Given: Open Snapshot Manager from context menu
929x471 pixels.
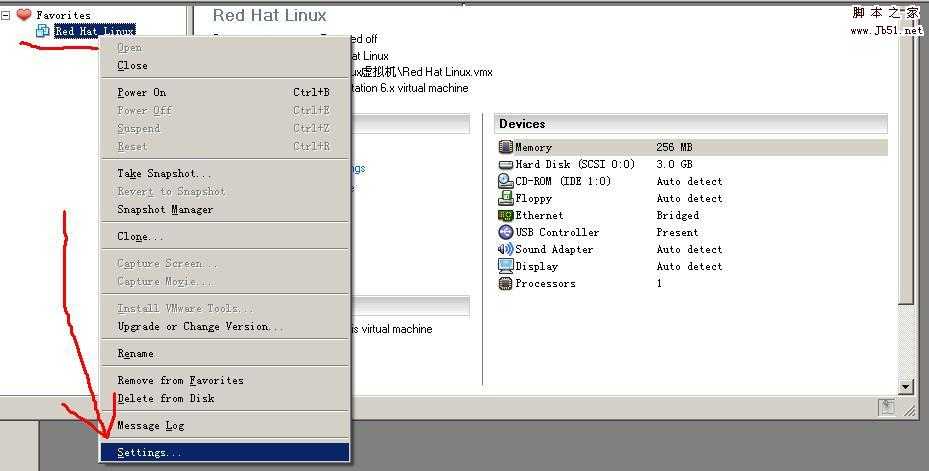Looking at the screenshot, I should 225,210.
